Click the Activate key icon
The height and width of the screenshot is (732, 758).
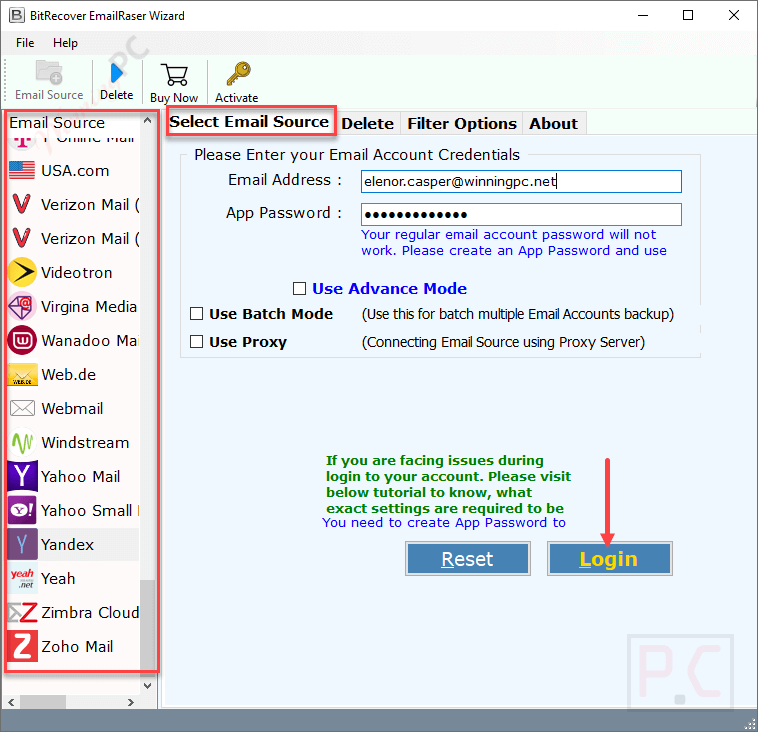click(x=238, y=73)
